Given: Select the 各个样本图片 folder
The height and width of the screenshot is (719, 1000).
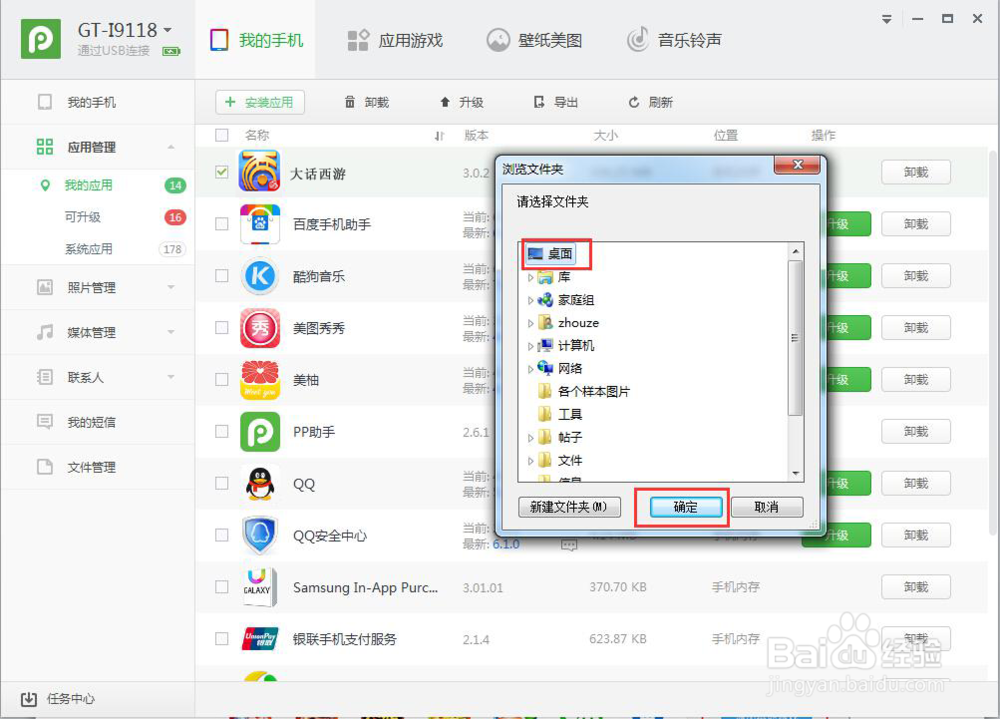Looking at the screenshot, I should pyautogui.click(x=584, y=391).
